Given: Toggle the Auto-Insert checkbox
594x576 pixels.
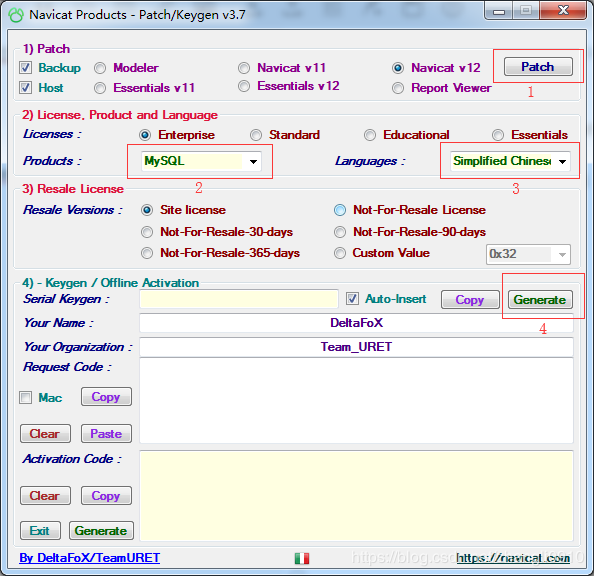Looking at the screenshot, I should coord(352,299).
